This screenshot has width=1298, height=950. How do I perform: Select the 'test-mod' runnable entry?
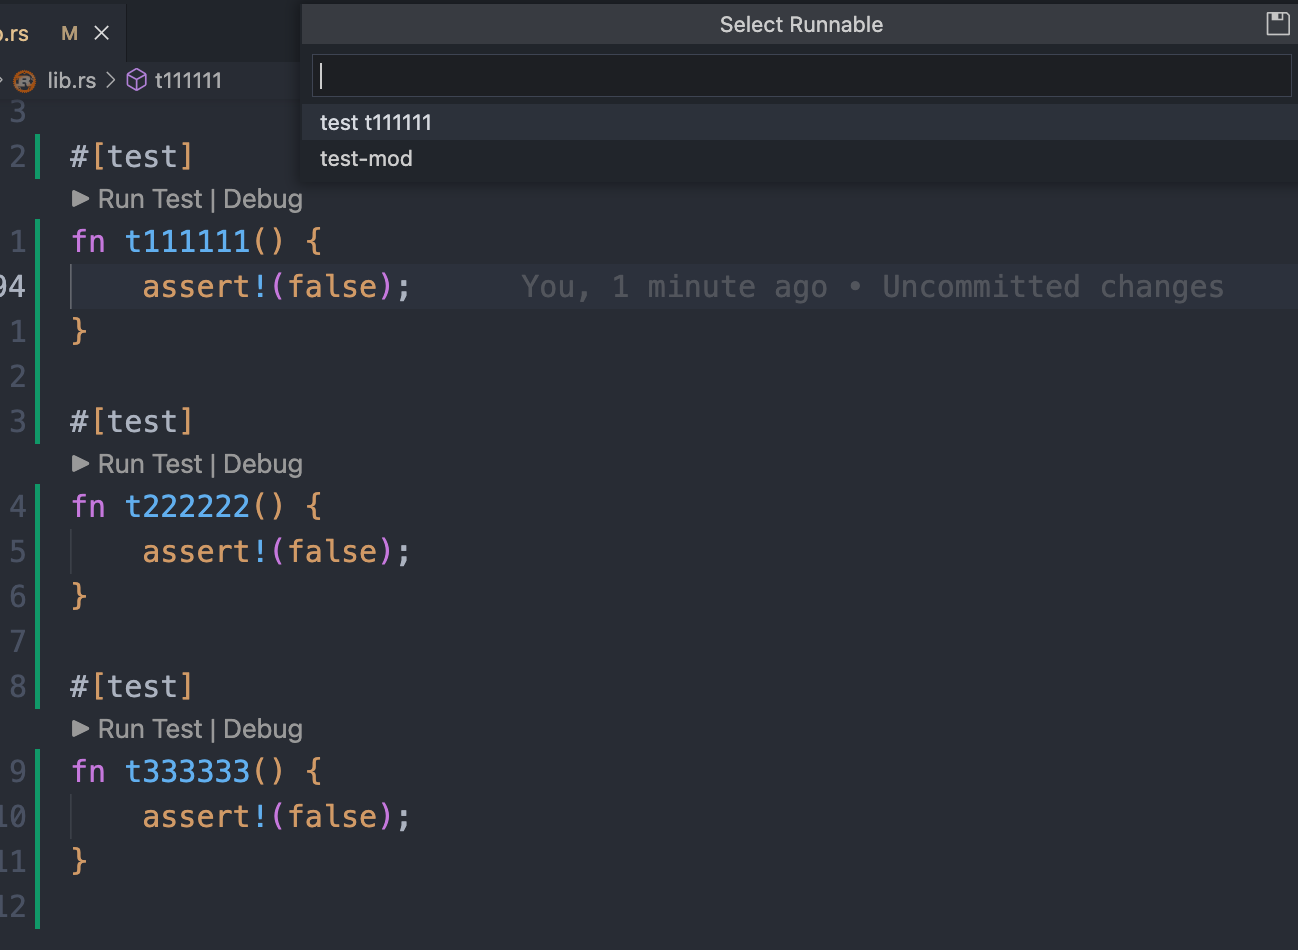click(366, 158)
